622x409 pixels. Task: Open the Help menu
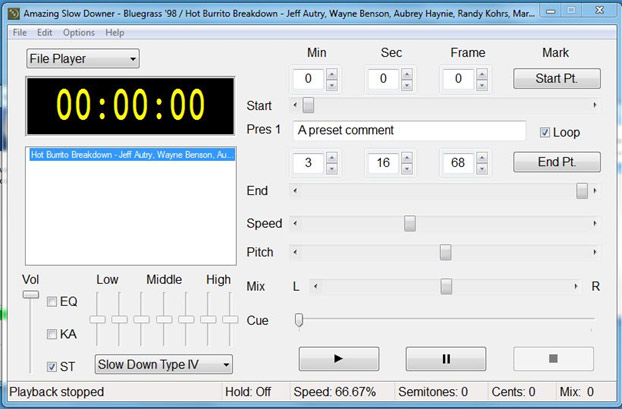pyautogui.click(x=115, y=33)
